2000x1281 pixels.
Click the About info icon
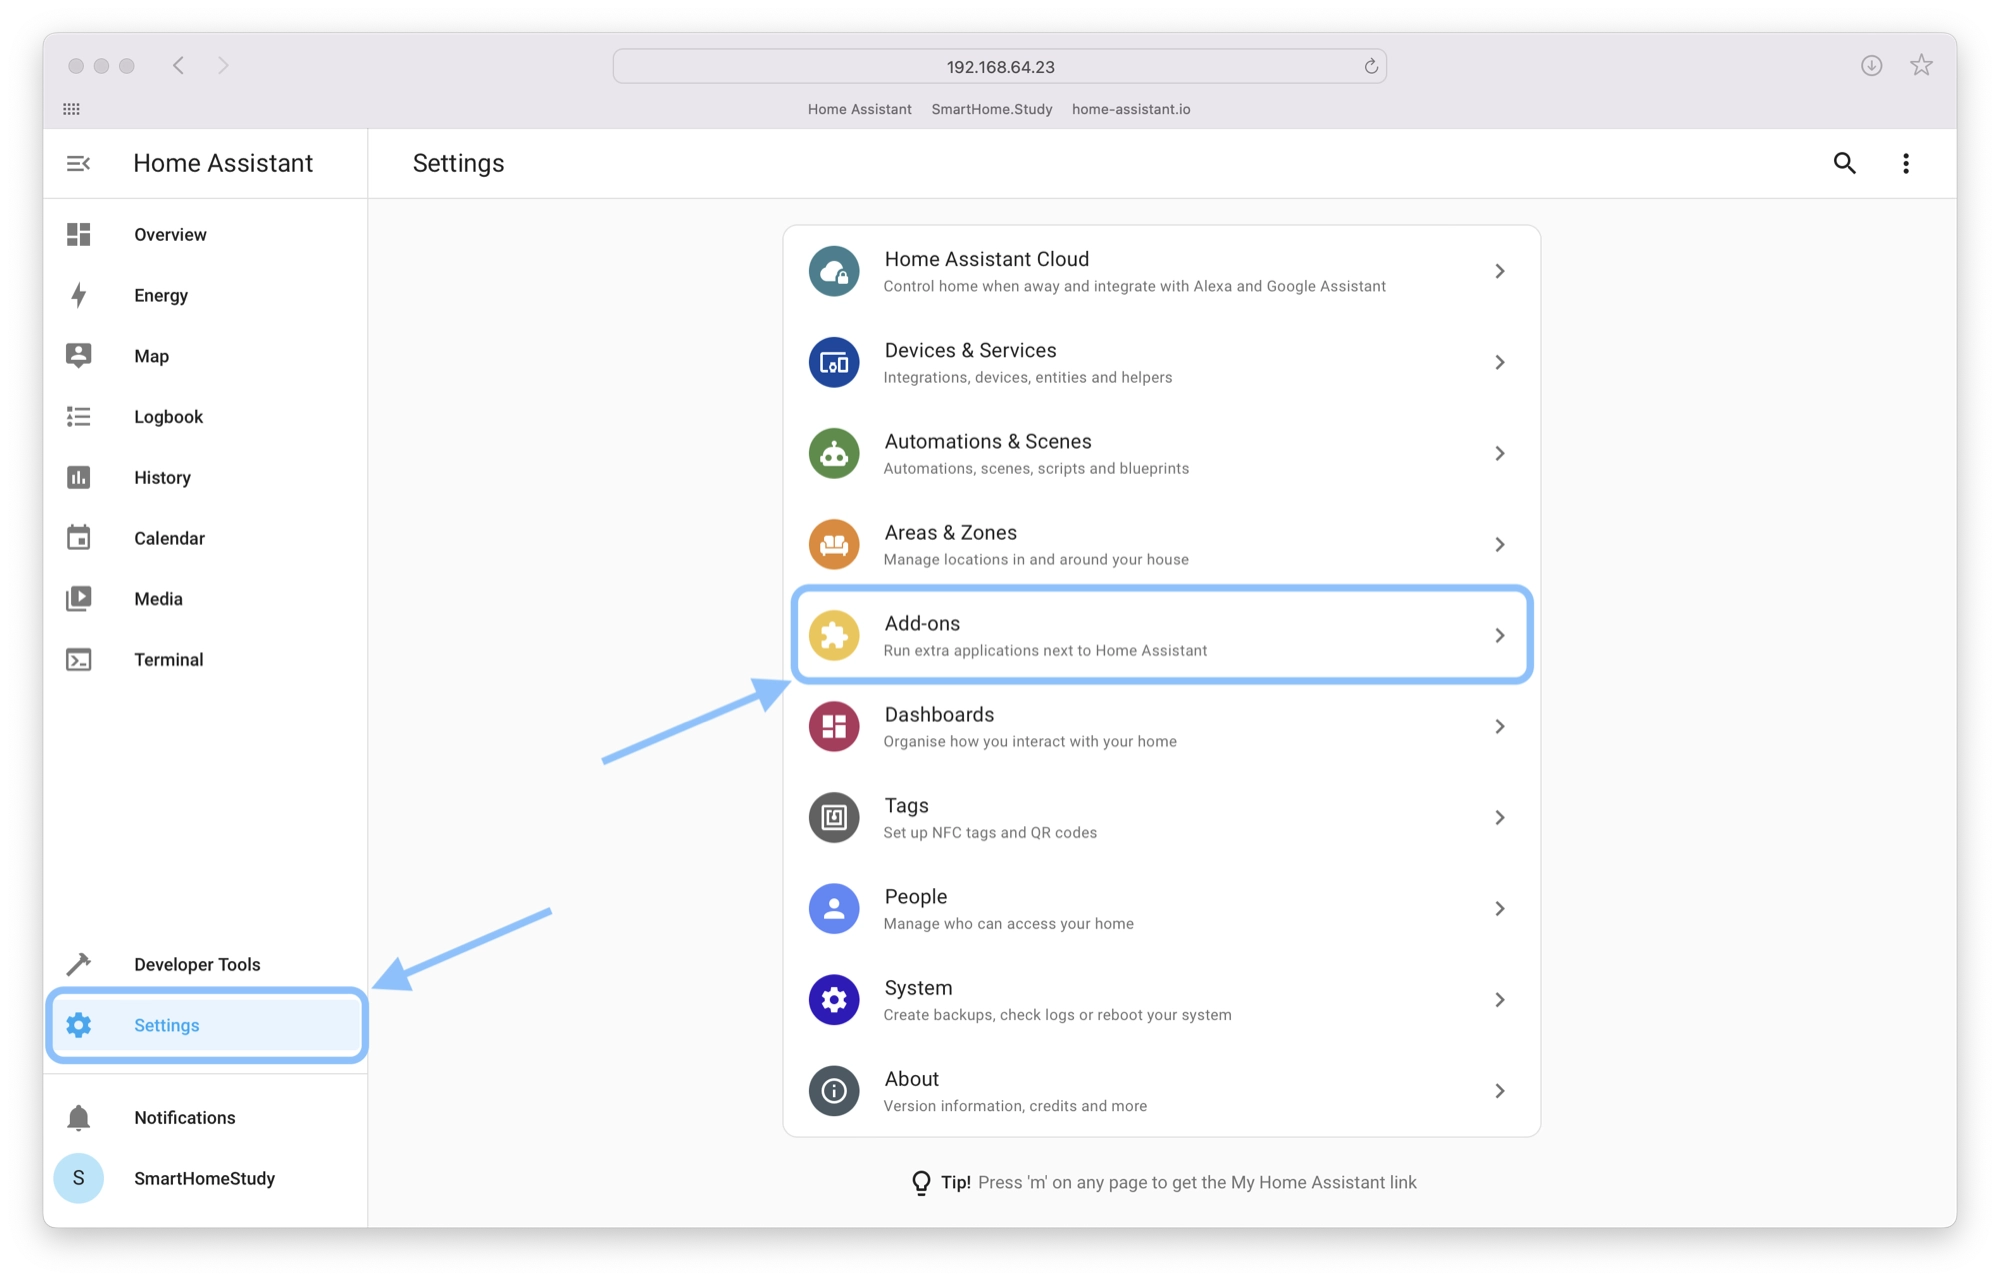pos(834,1091)
